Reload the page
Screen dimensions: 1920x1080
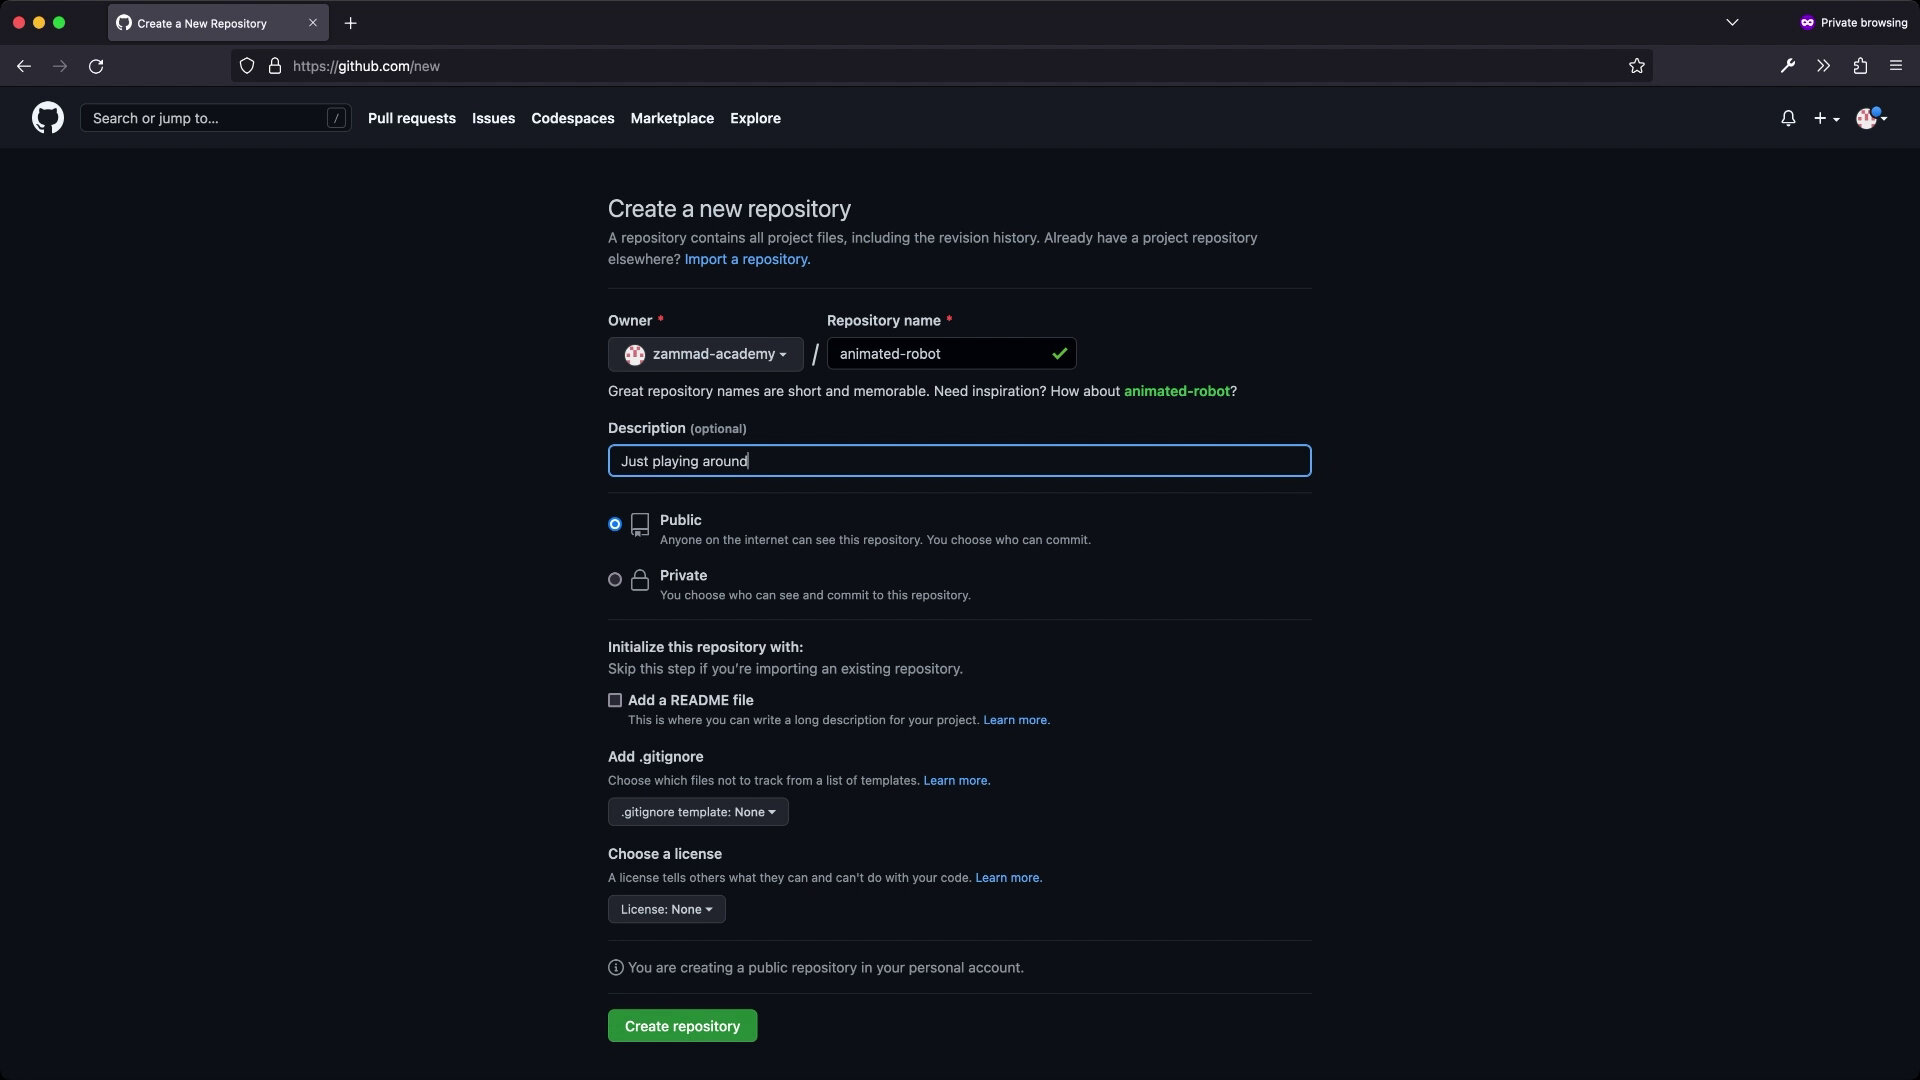tap(96, 66)
